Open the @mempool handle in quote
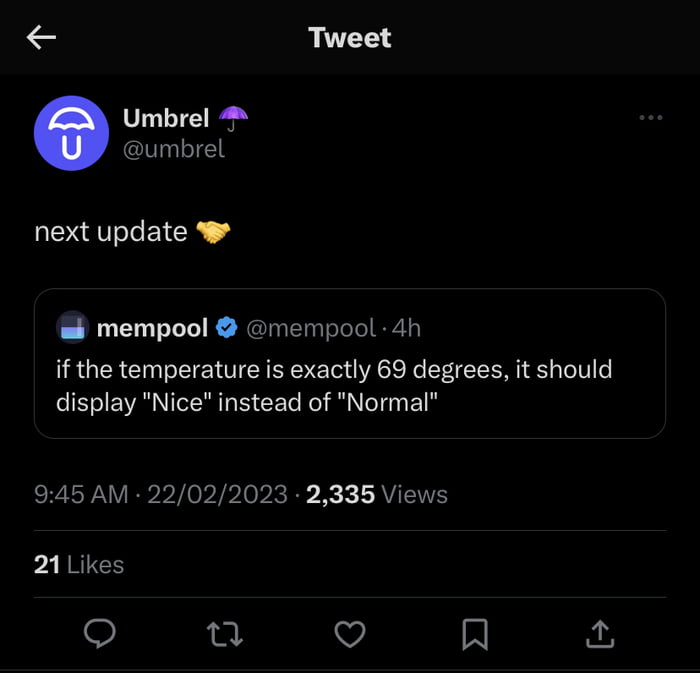Image resolution: width=700 pixels, height=673 pixels. 310,327
